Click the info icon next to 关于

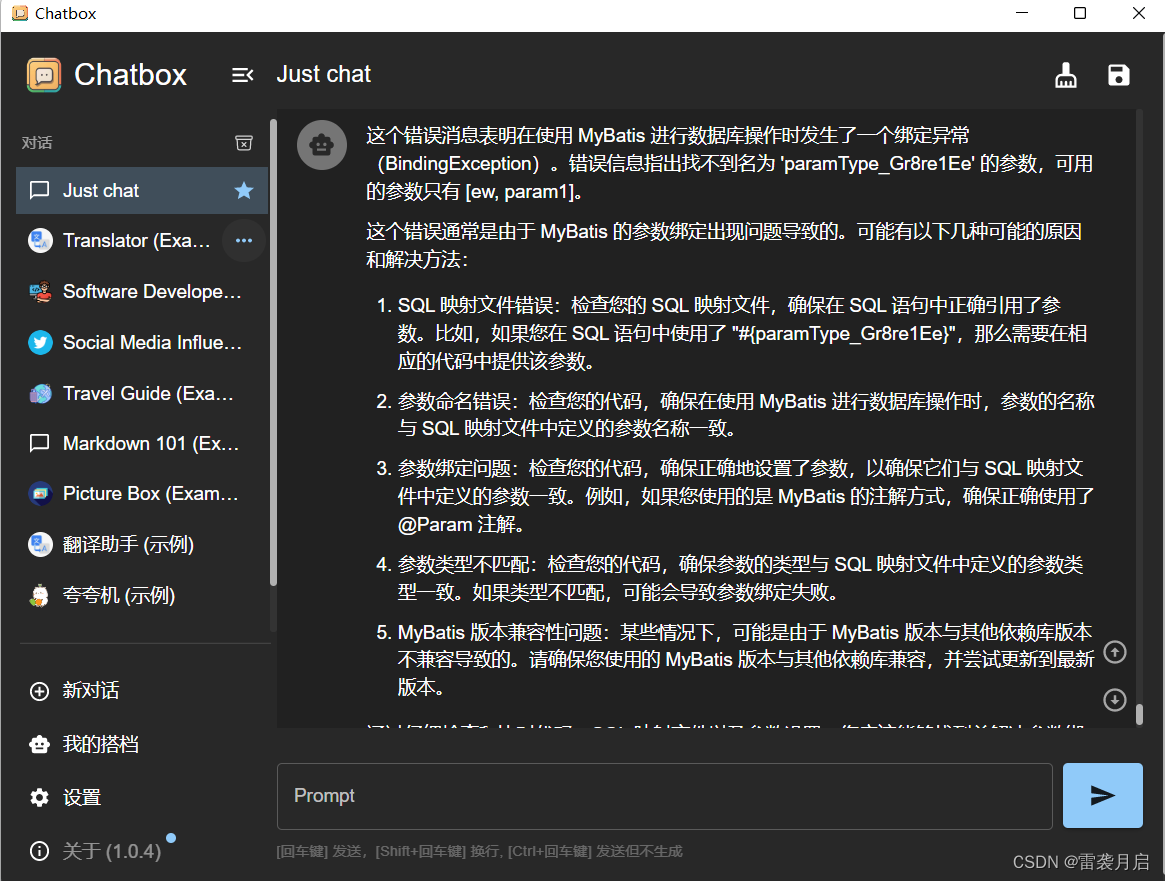39,851
